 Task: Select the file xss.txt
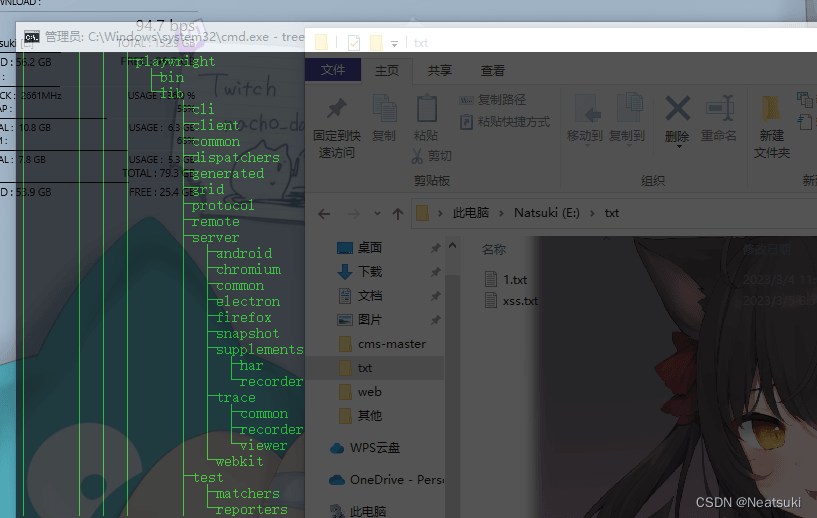tap(511, 301)
